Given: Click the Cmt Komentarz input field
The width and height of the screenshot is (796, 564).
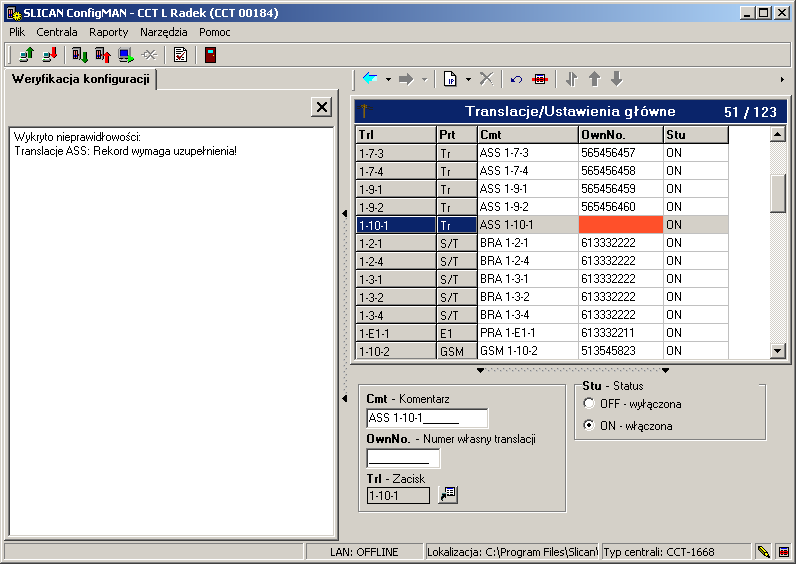Looking at the screenshot, I should point(427,418).
